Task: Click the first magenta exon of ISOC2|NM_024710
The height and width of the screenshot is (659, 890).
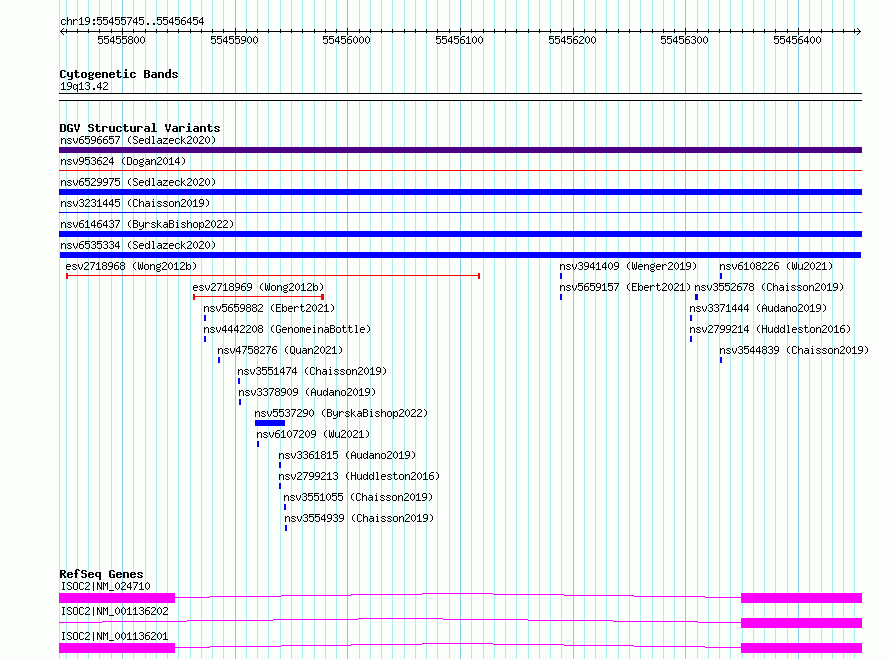Action: point(117,598)
